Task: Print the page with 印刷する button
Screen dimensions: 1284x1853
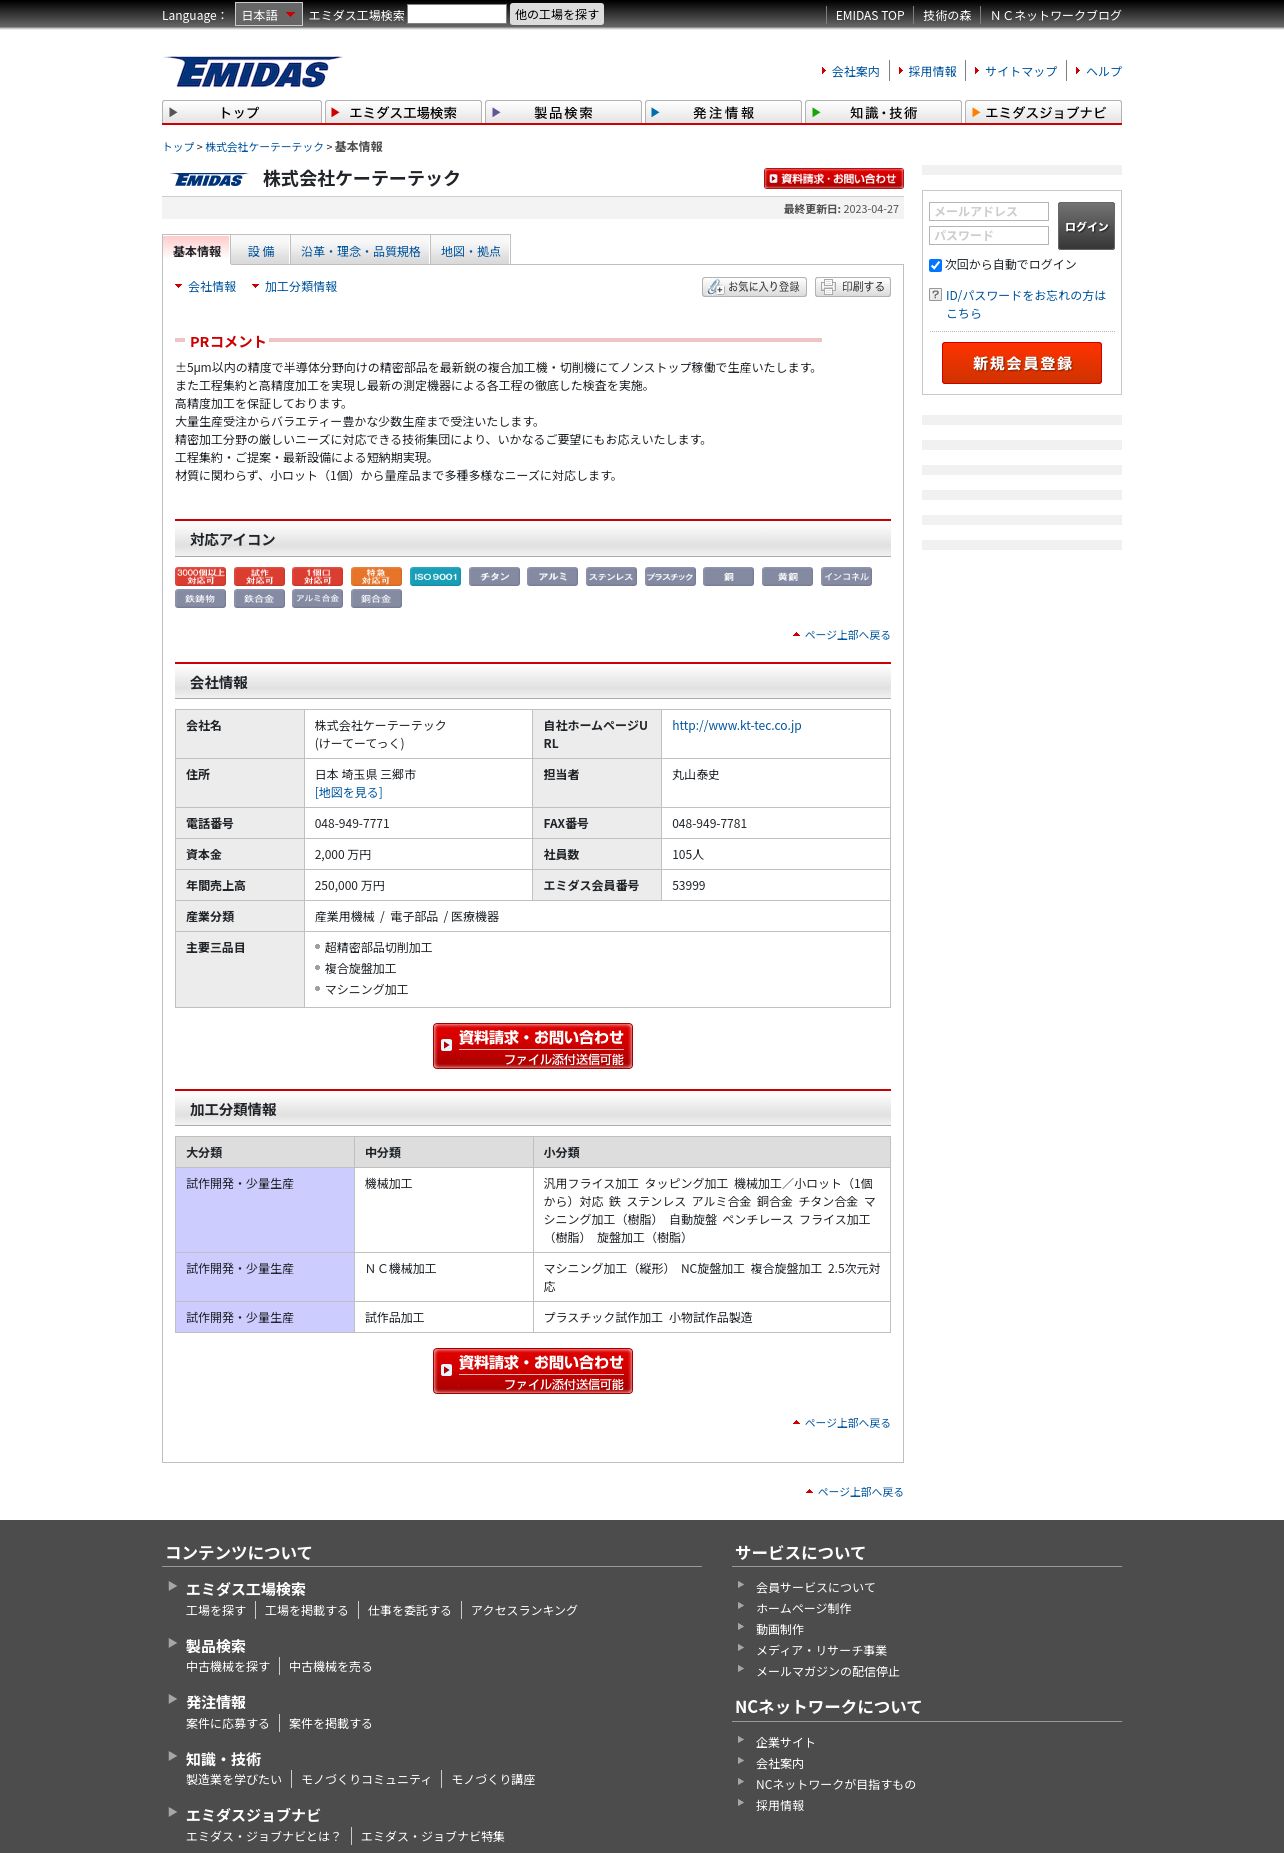Action: coord(853,287)
